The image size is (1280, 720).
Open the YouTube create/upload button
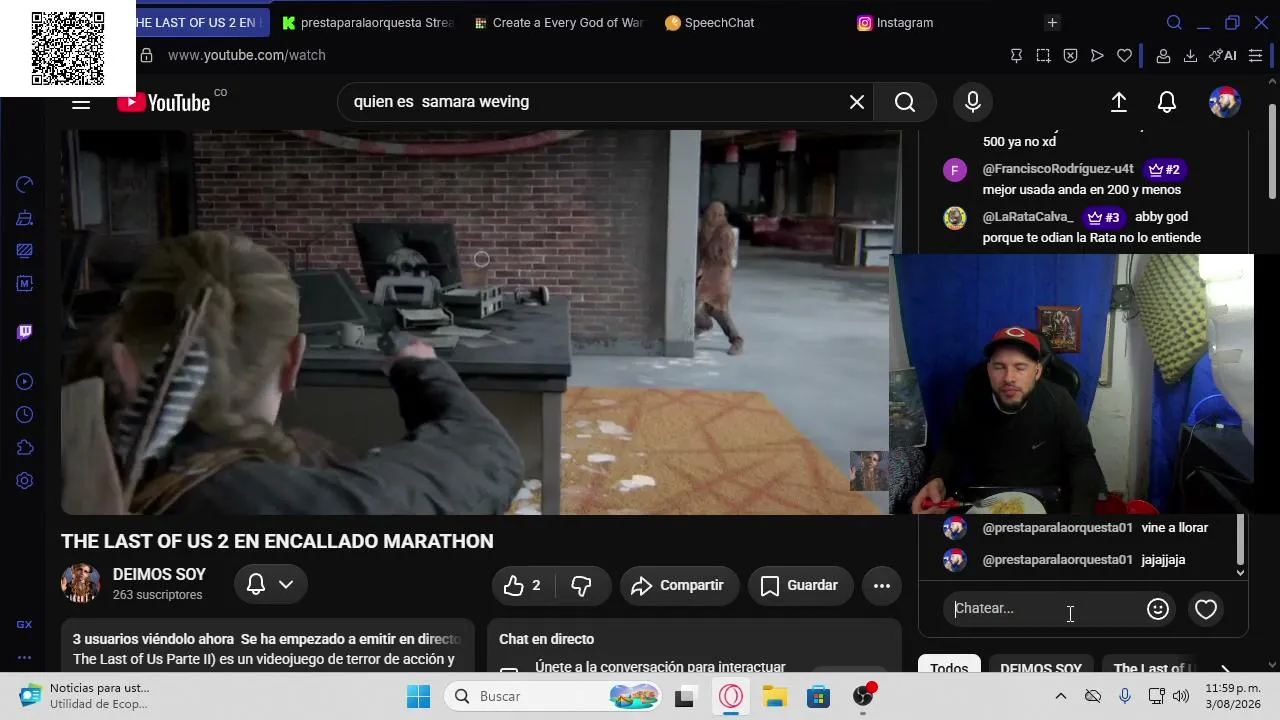point(1119,102)
